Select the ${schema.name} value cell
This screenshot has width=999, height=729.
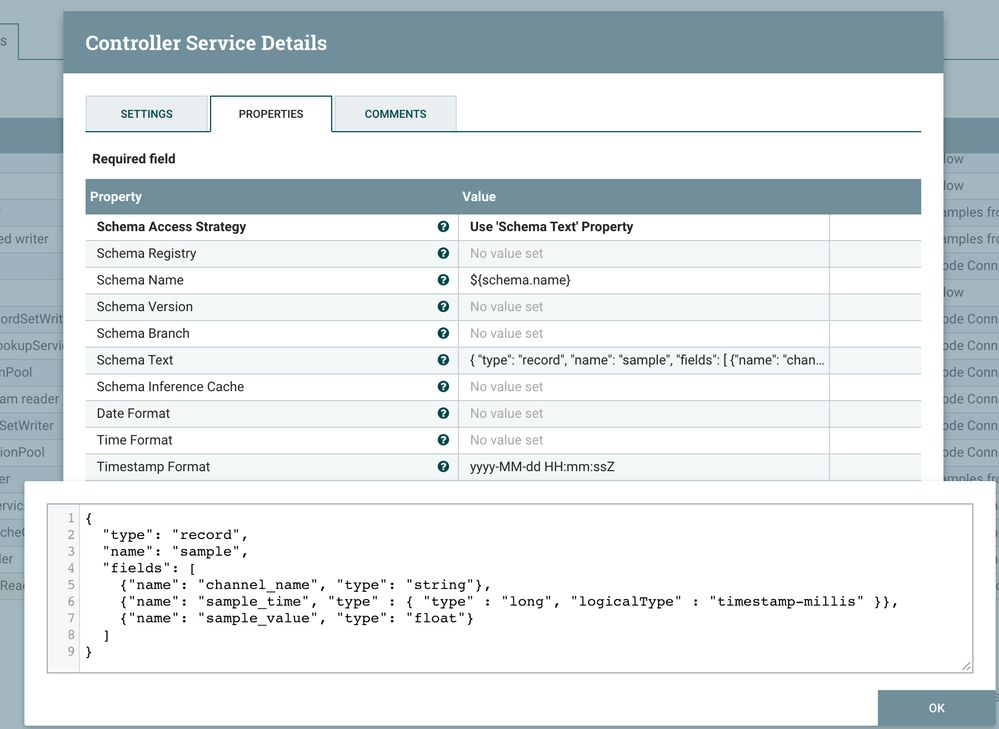click(643, 280)
